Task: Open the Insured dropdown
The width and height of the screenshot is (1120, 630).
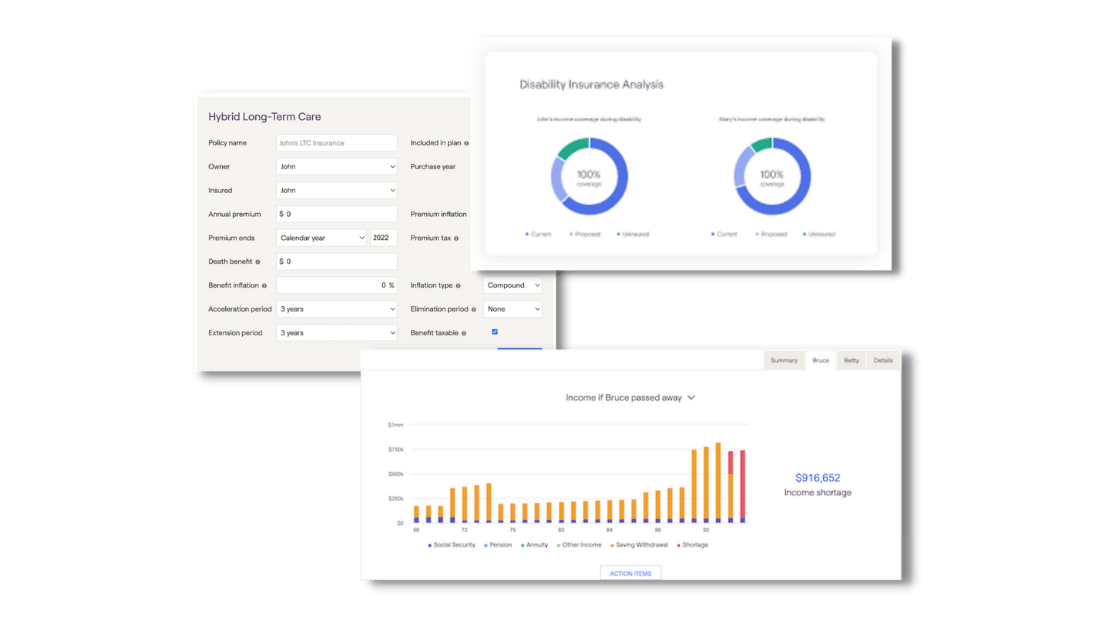Action: pyautogui.click(x=336, y=190)
